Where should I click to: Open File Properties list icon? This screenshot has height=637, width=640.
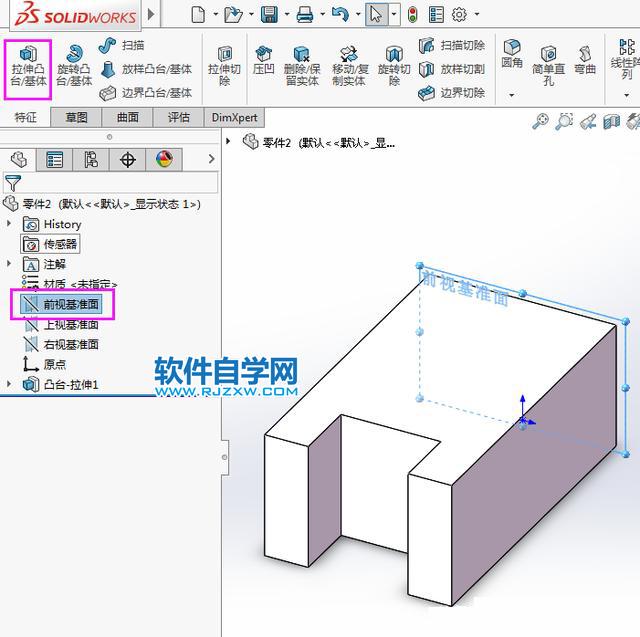(x=436, y=15)
